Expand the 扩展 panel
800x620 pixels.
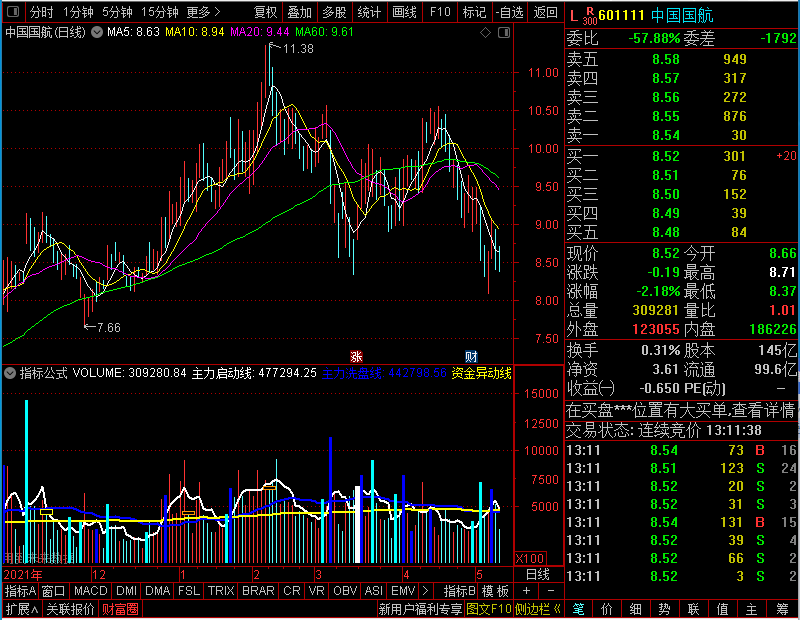click(x=22, y=609)
